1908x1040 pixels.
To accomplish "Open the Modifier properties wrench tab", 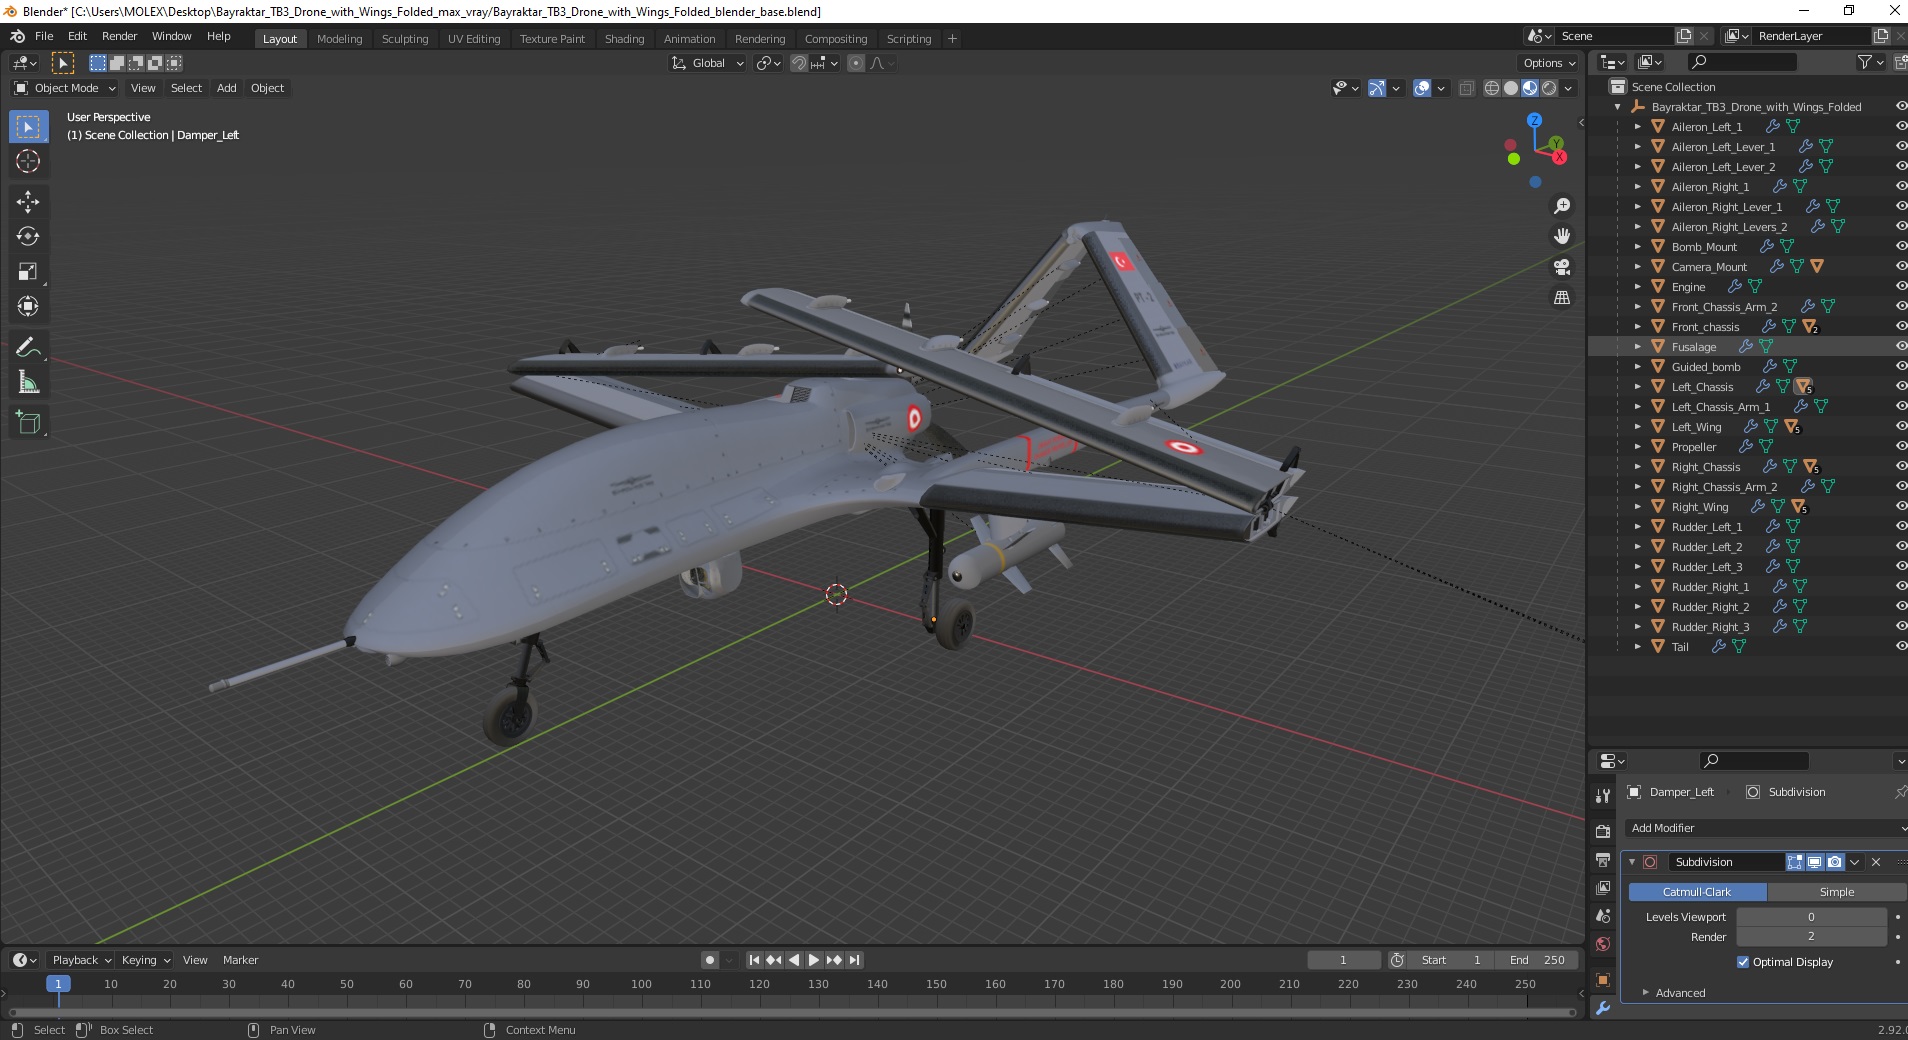I will pos(1603,1008).
